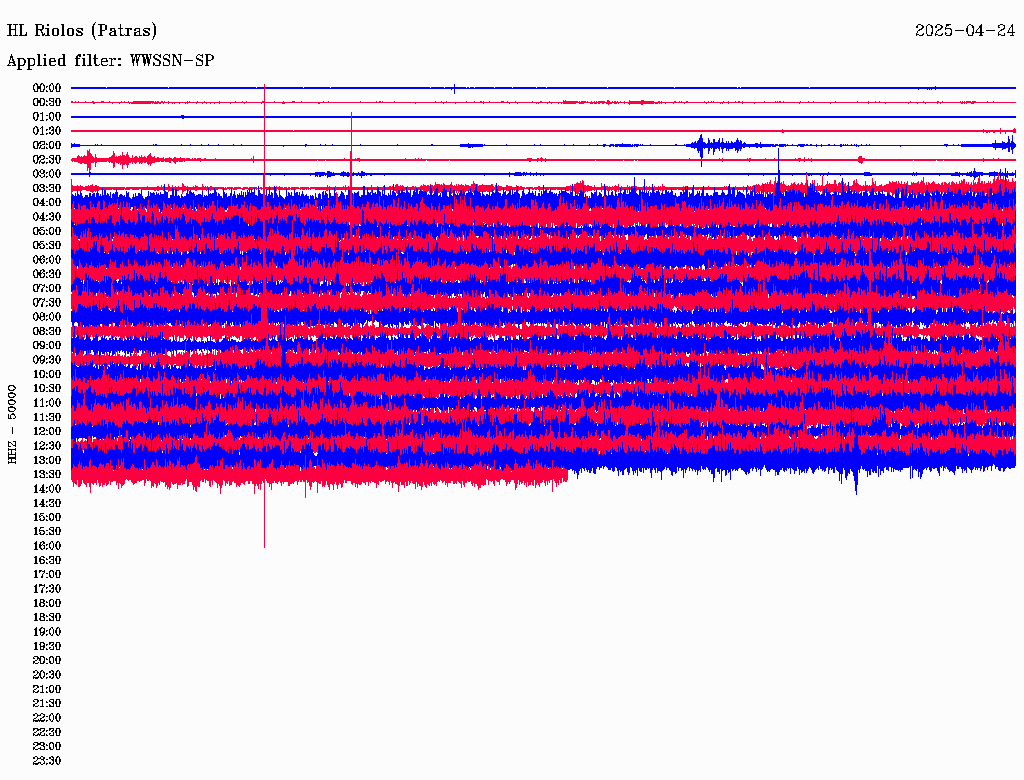This screenshot has width=1024, height=780.
Task: Click the 06:00 time label
Action: click(x=47, y=259)
